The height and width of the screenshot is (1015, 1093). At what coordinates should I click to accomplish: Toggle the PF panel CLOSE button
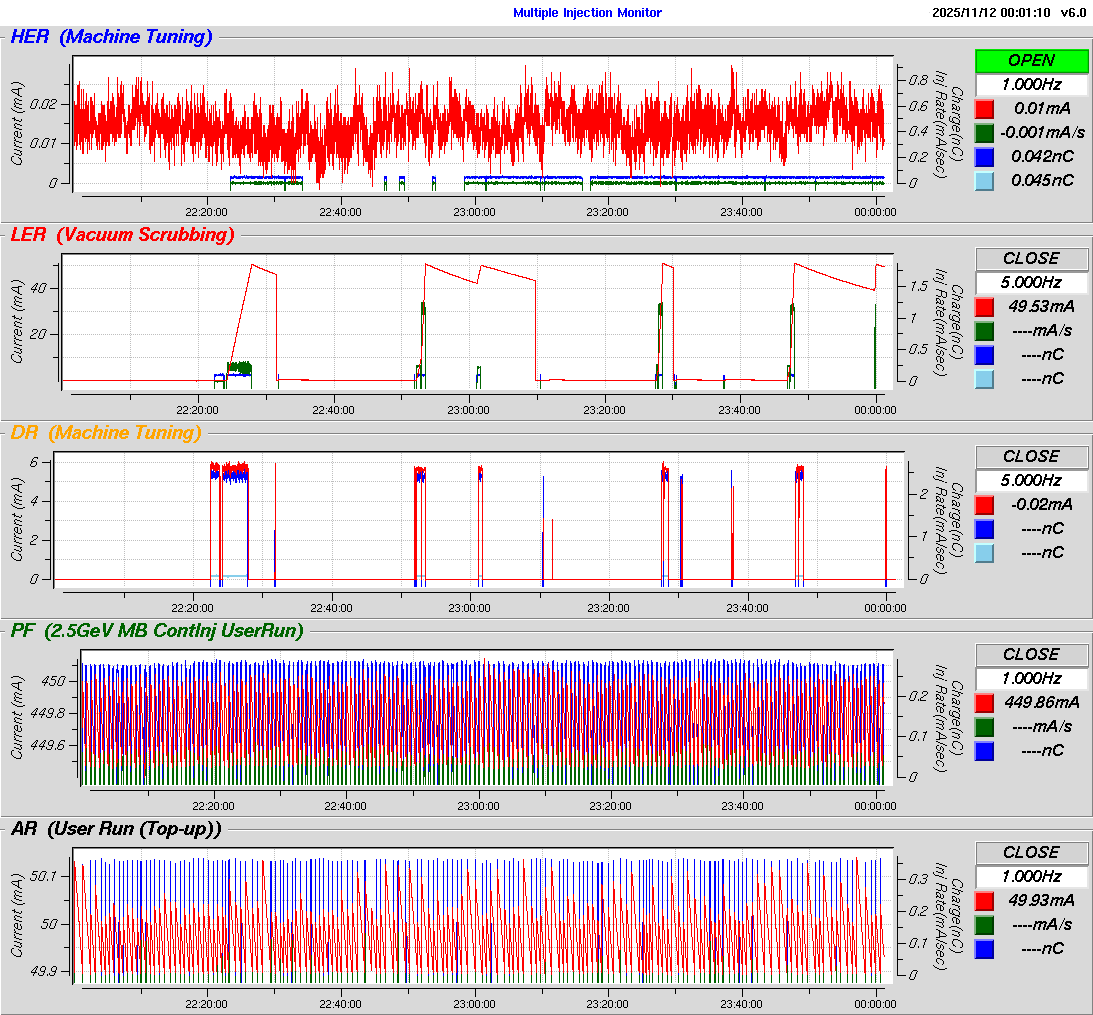[x=1031, y=655]
